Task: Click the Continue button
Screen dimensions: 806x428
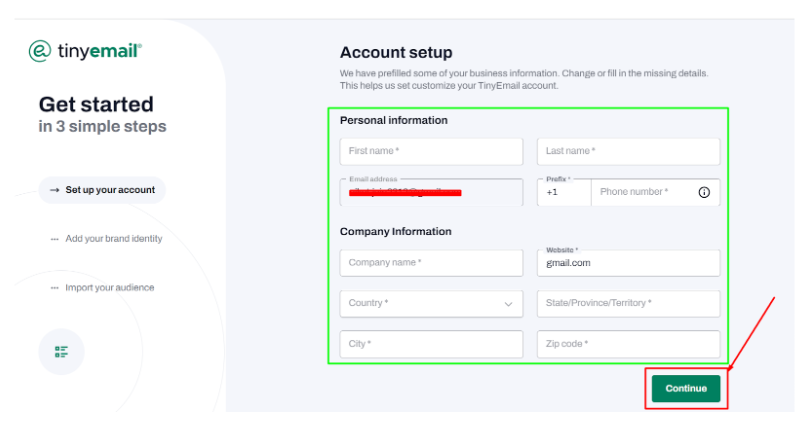Action: (686, 388)
